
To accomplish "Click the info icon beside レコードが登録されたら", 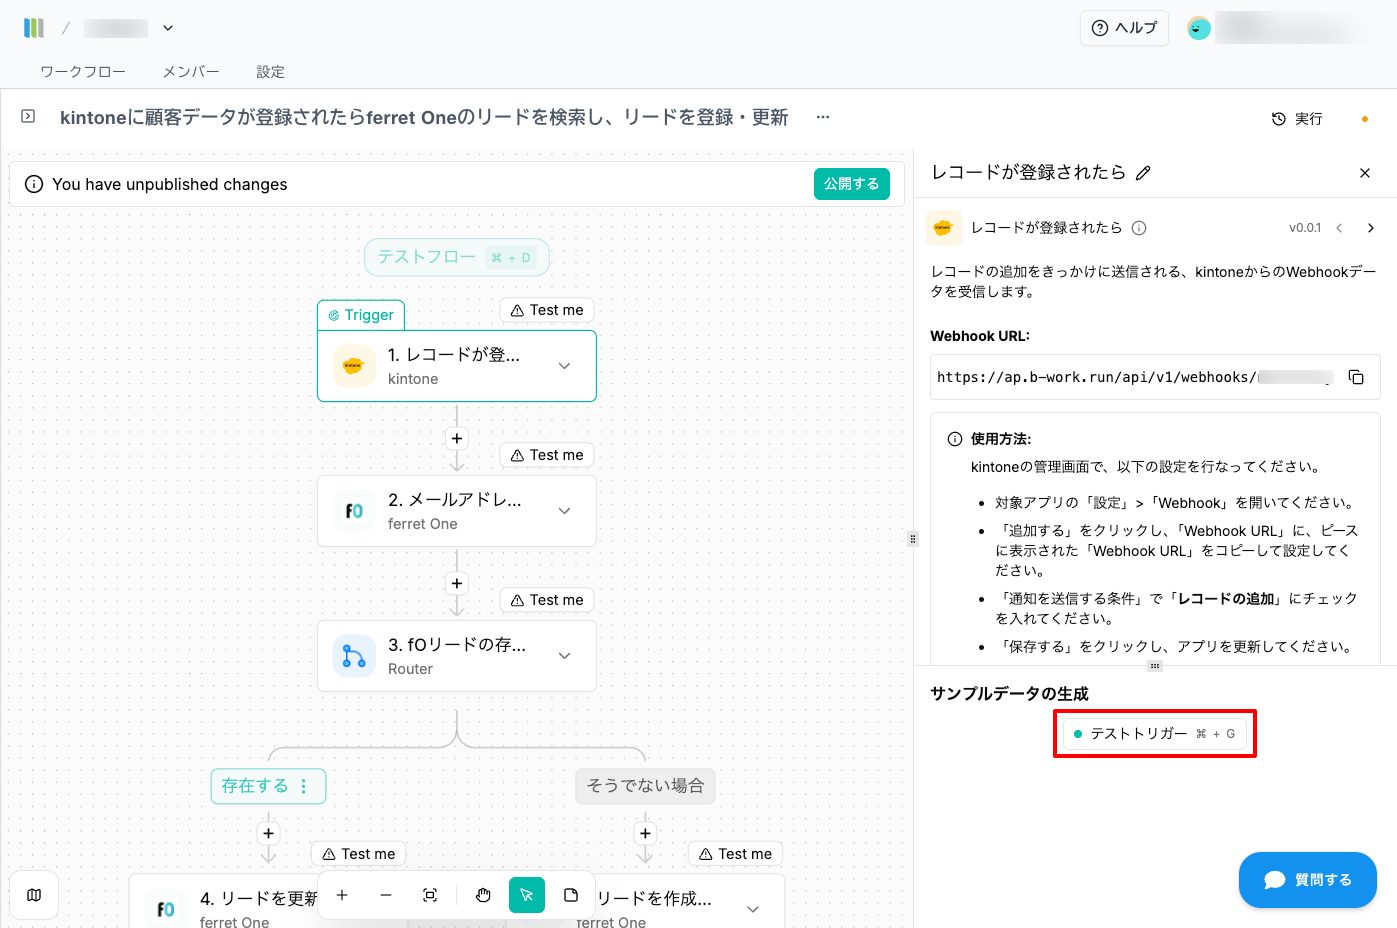I will tap(1139, 228).
